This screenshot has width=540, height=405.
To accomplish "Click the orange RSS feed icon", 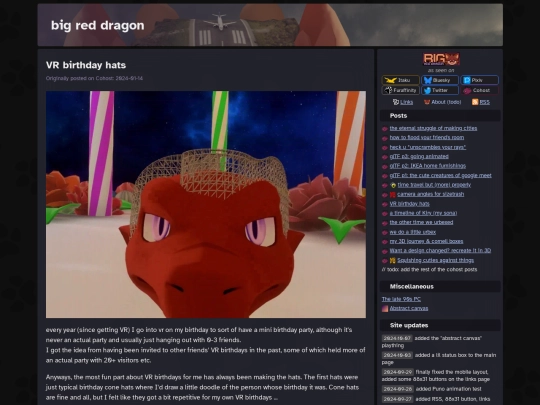I will pos(475,102).
